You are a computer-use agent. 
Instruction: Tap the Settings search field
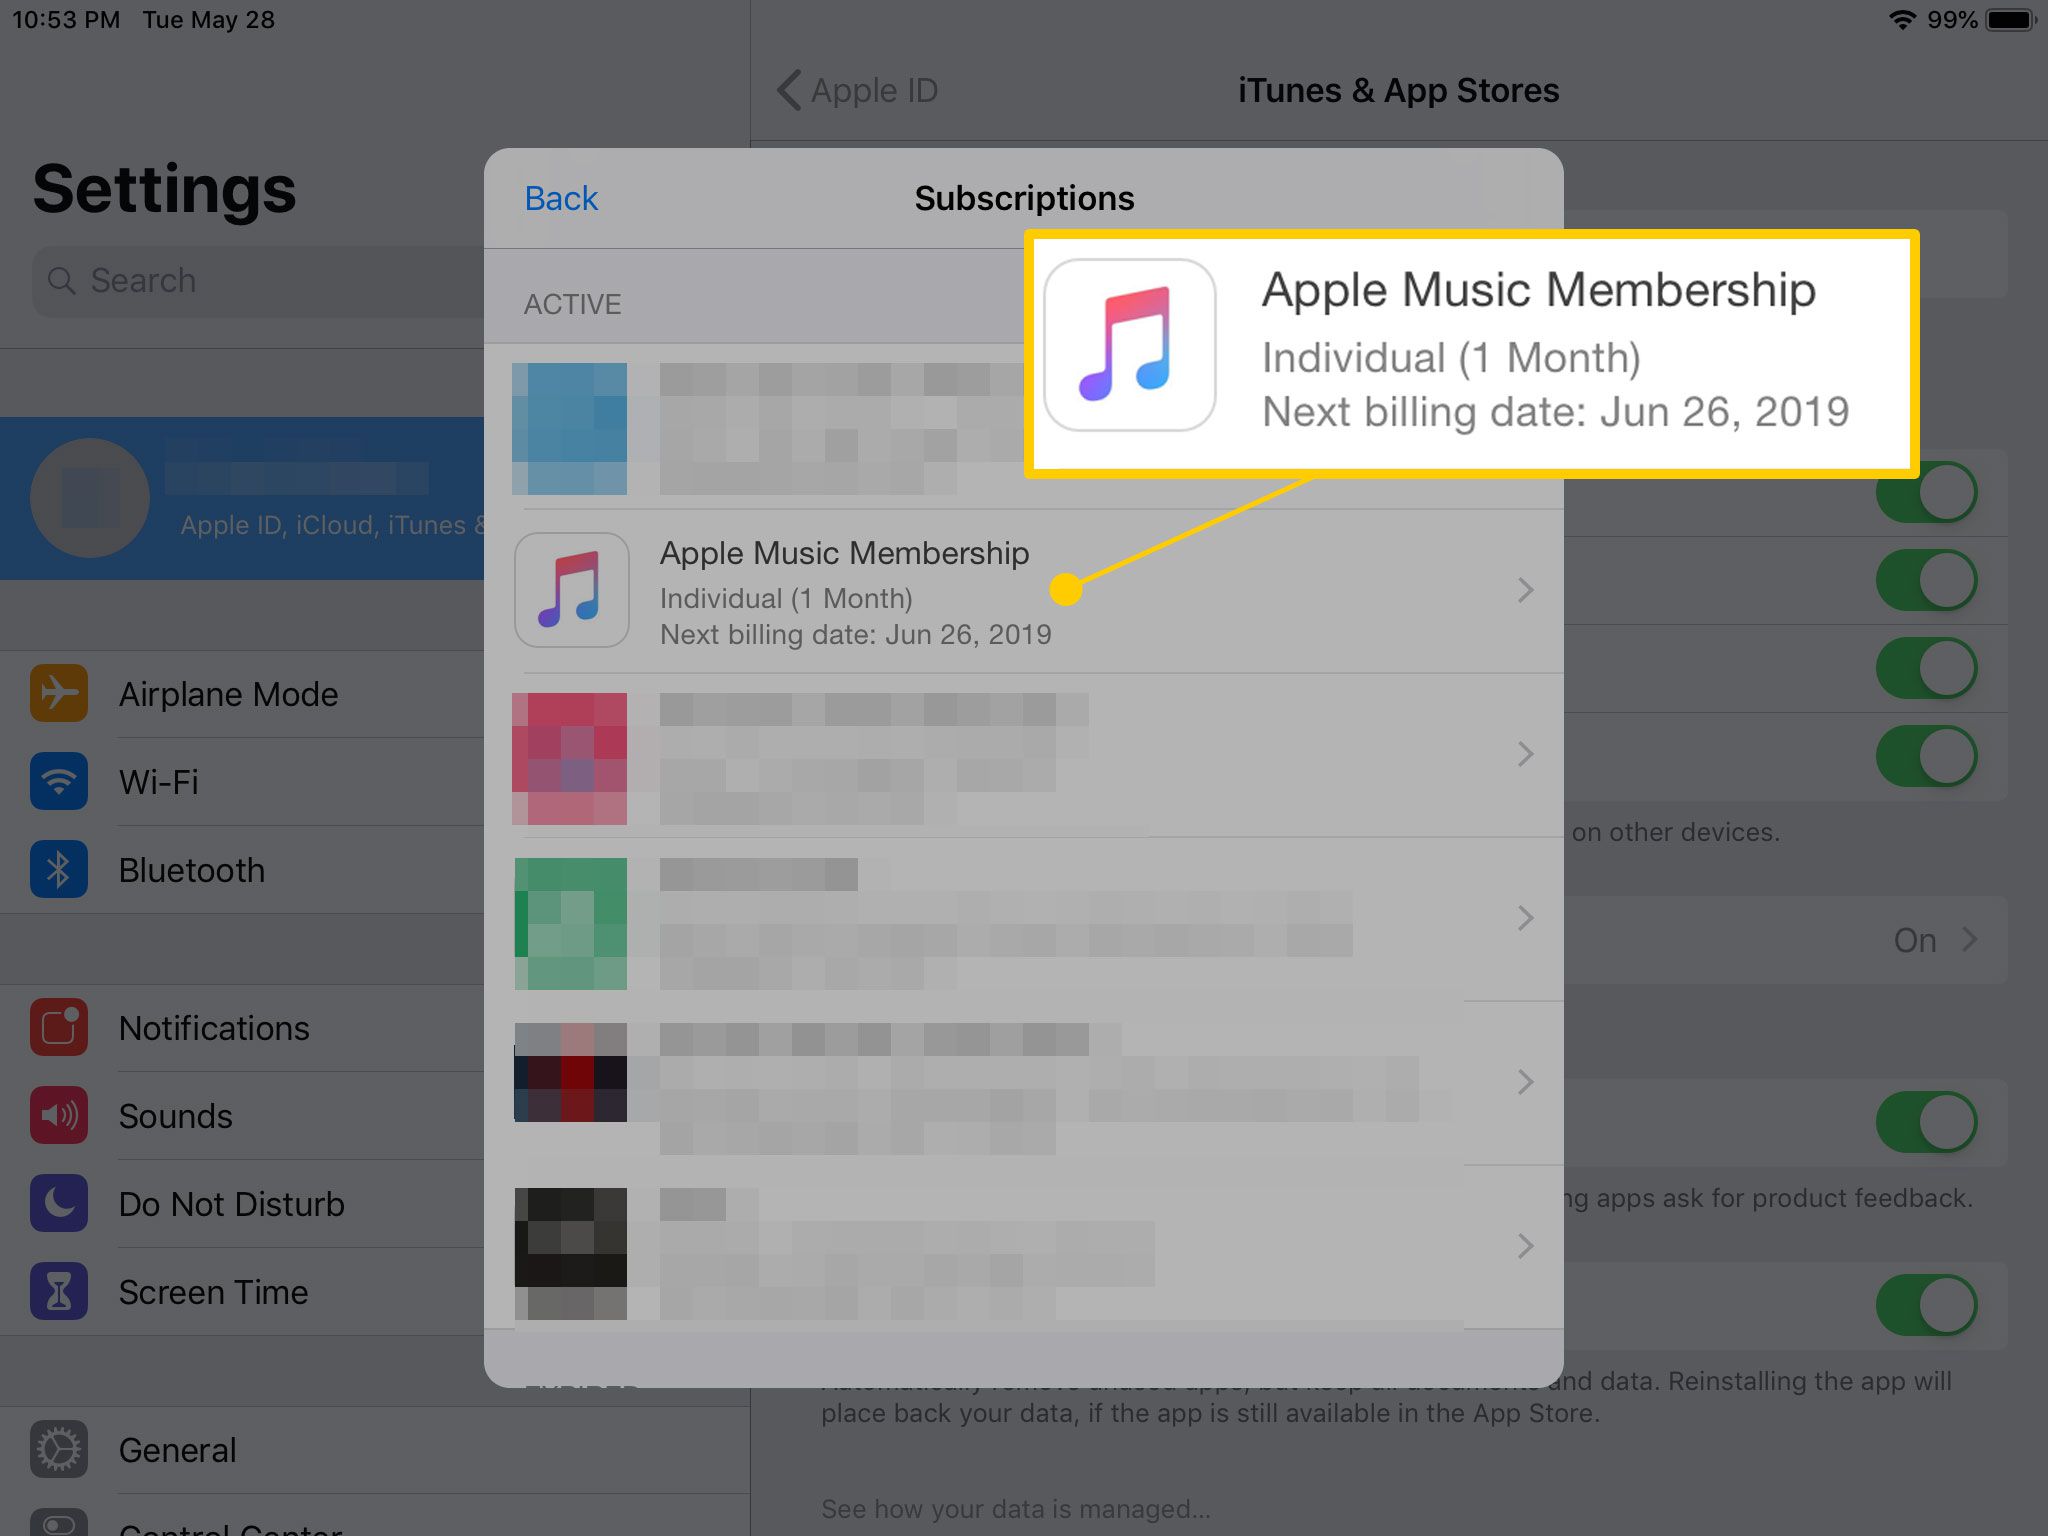(x=258, y=281)
